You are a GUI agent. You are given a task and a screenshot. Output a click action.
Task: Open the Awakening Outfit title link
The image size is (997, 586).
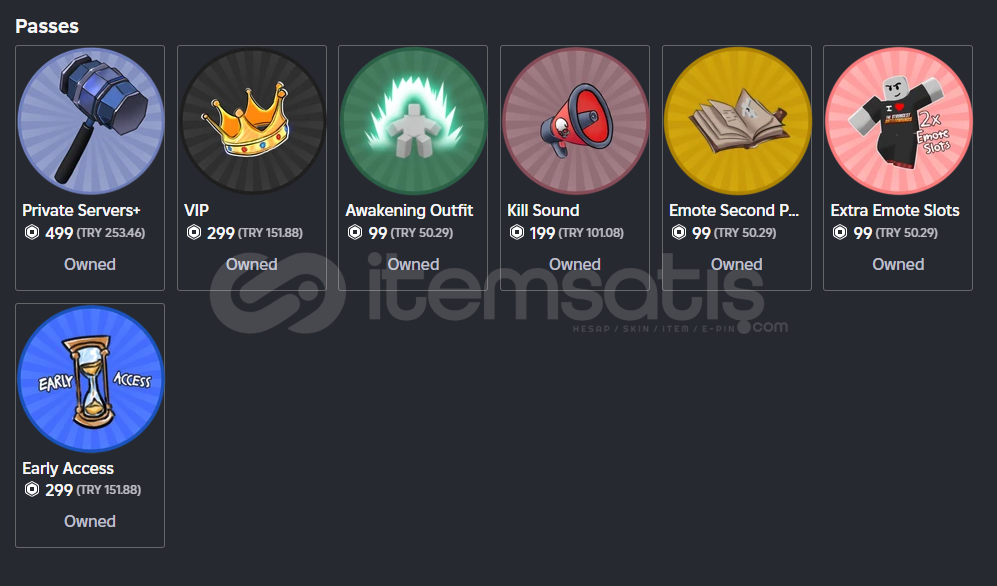409,210
